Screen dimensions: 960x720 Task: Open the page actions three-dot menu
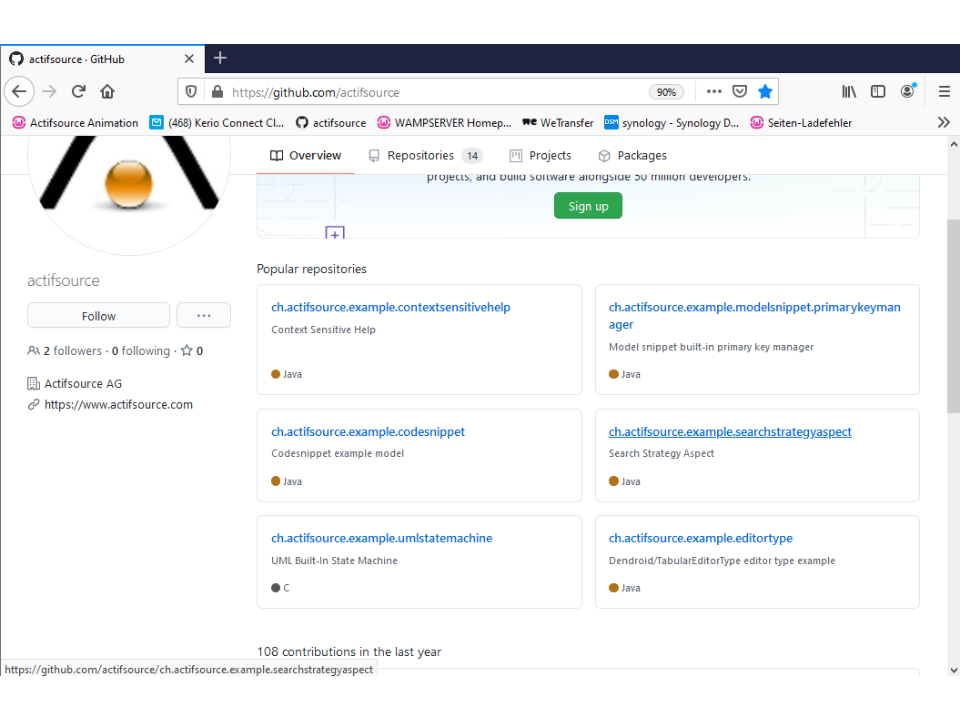pos(713,92)
